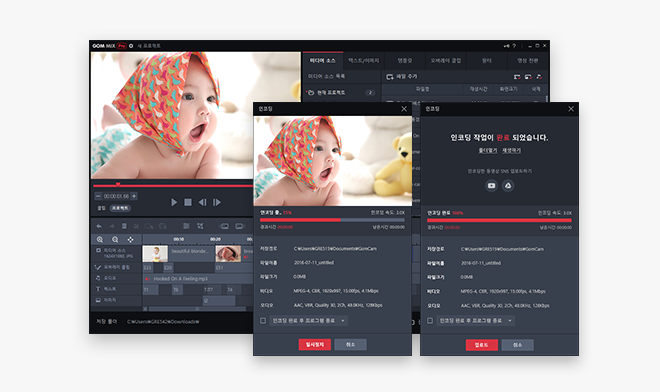Screen dimensions: 660x392
Task: Open after-encoding dropdown in completed encoding dialog
Action: click(476, 321)
